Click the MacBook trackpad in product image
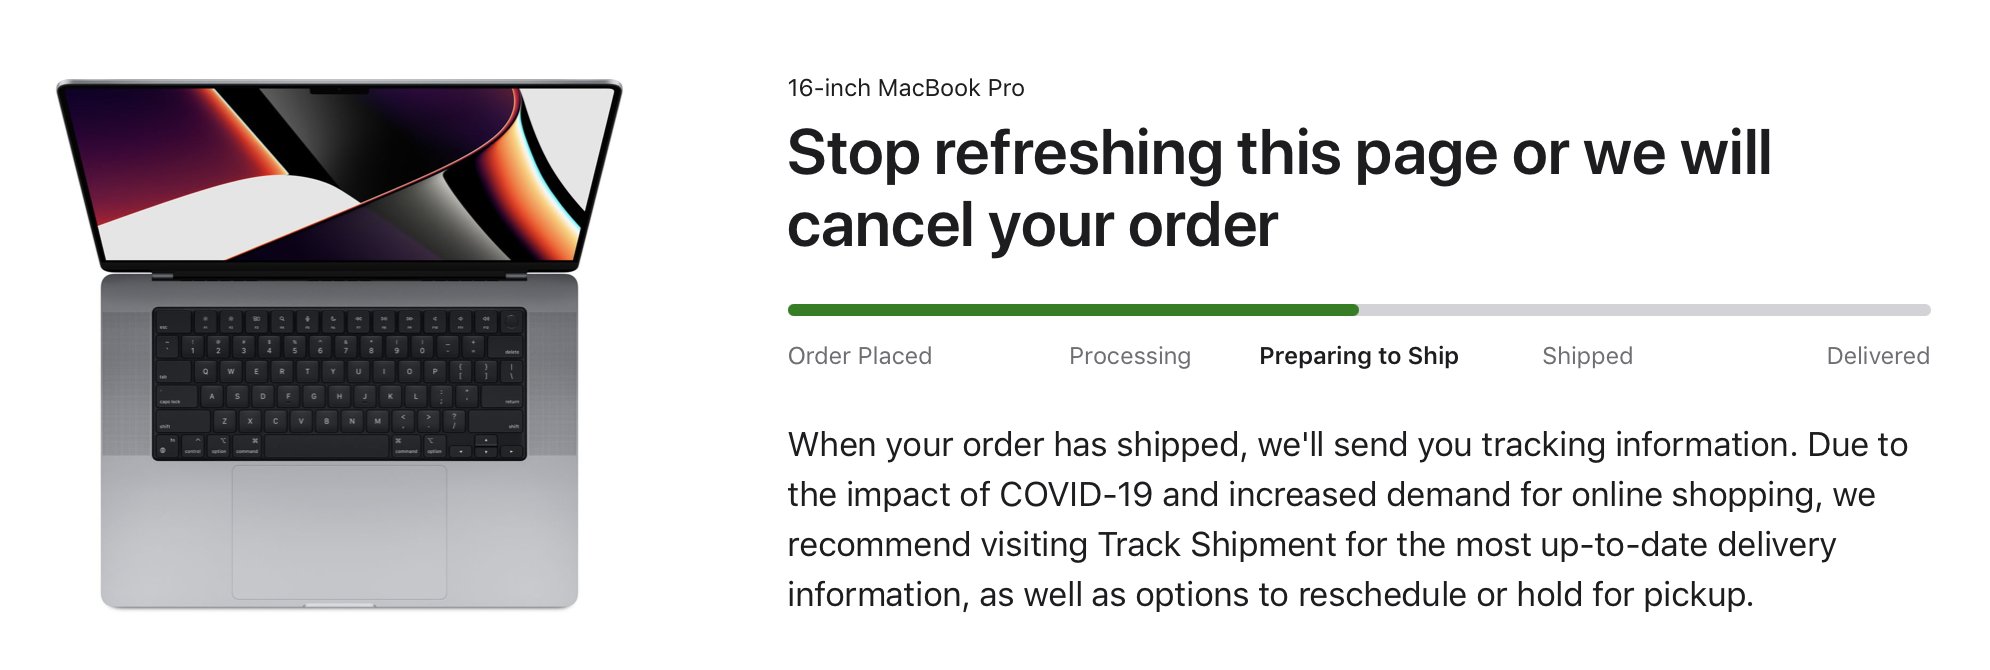Image resolution: width=1990 pixels, height=670 pixels. tap(339, 531)
